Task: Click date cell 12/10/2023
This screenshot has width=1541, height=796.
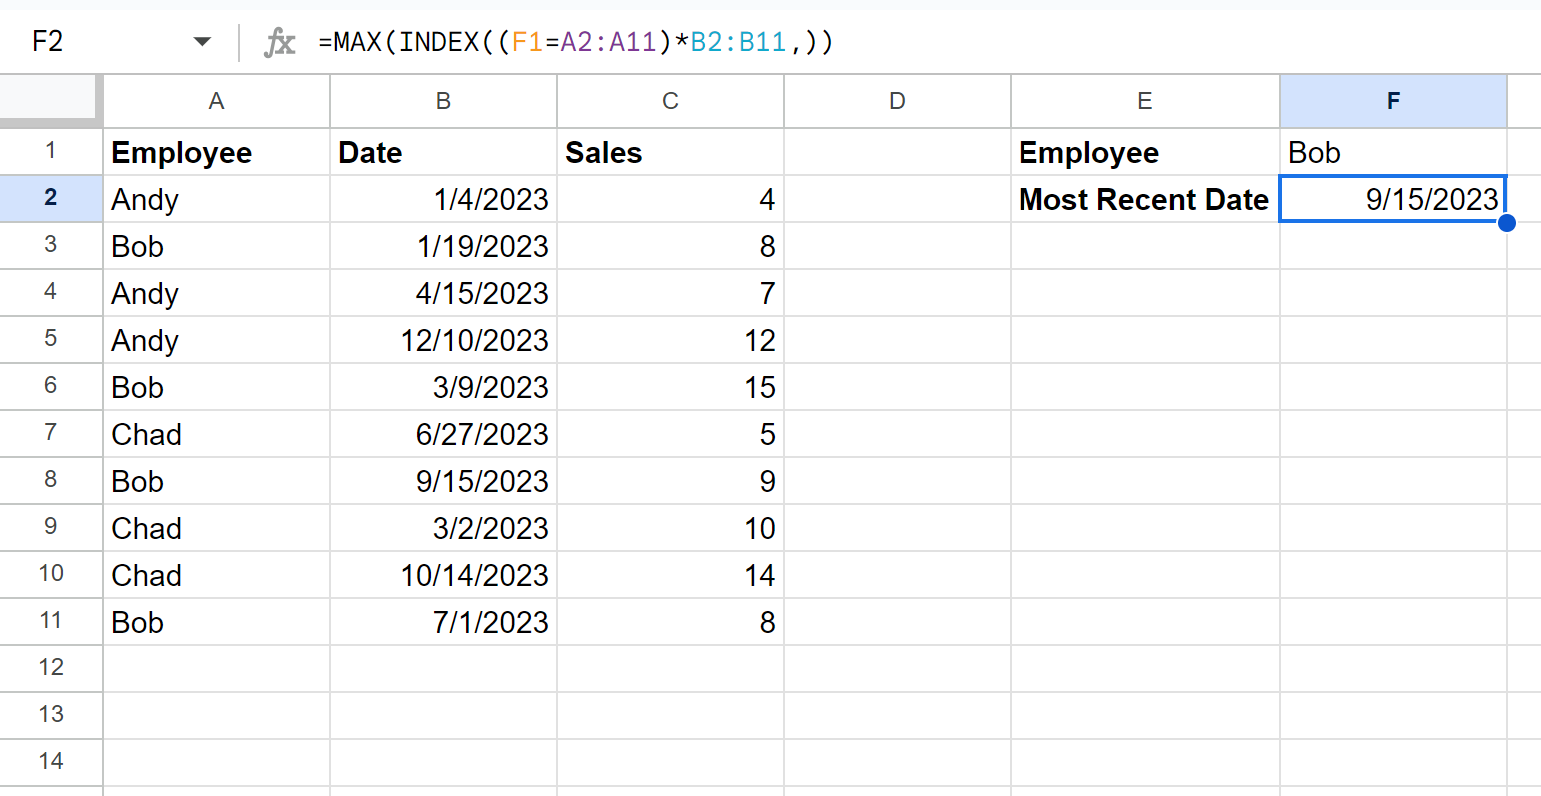Action: coord(443,340)
